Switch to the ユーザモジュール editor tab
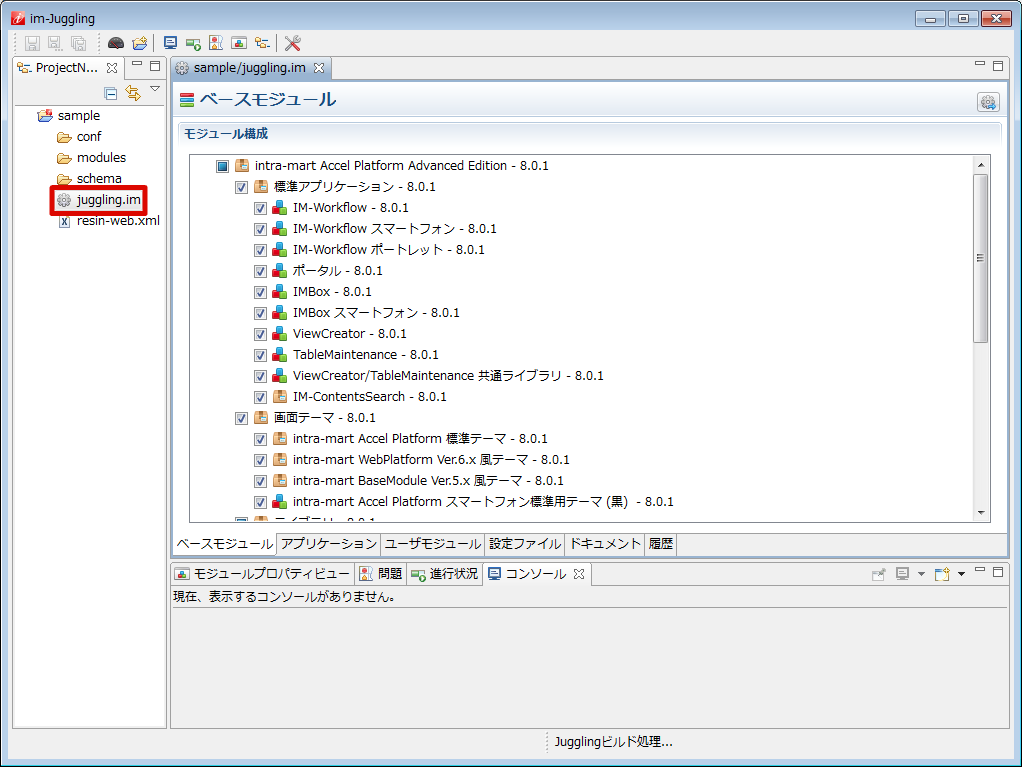Screen dimensions: 1022x767 pos(433,544)
